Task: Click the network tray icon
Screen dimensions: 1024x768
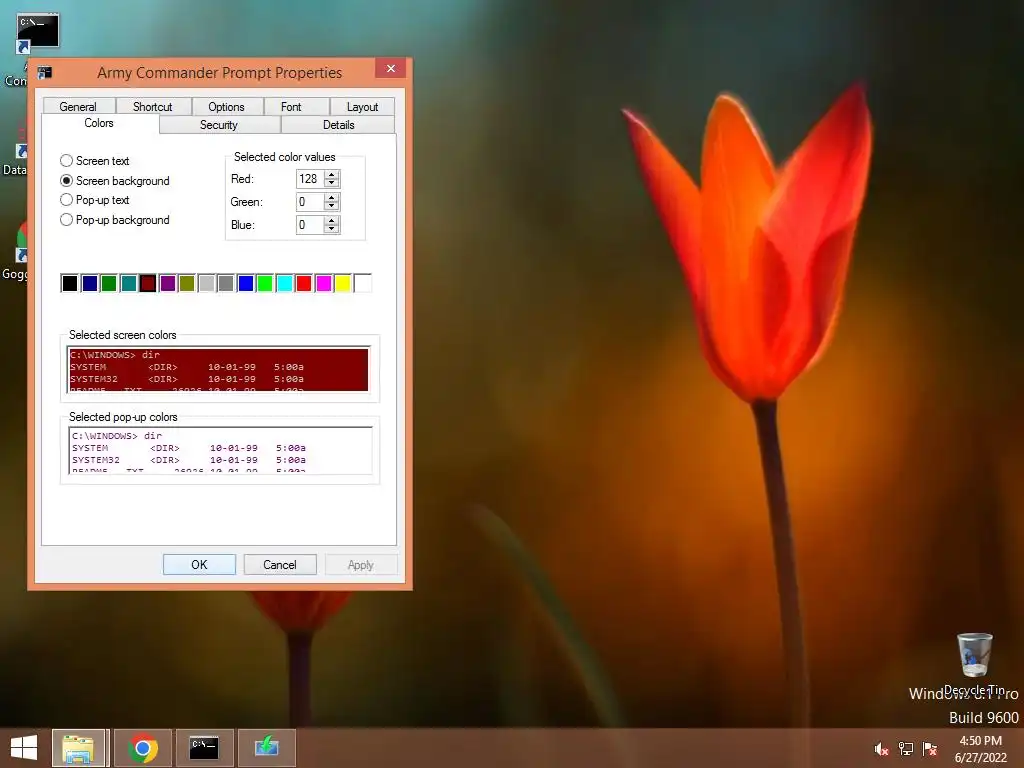Action: tap(906, 749)
